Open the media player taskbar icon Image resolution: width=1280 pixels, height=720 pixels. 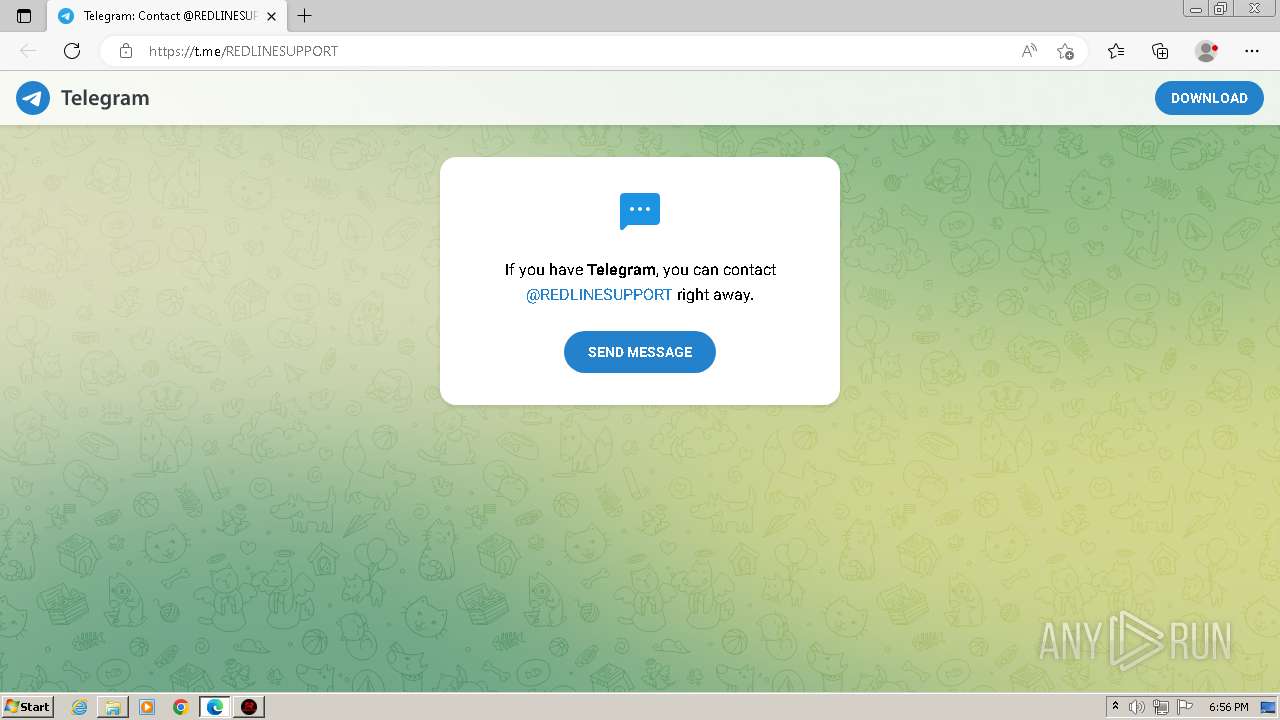(147, 707)
